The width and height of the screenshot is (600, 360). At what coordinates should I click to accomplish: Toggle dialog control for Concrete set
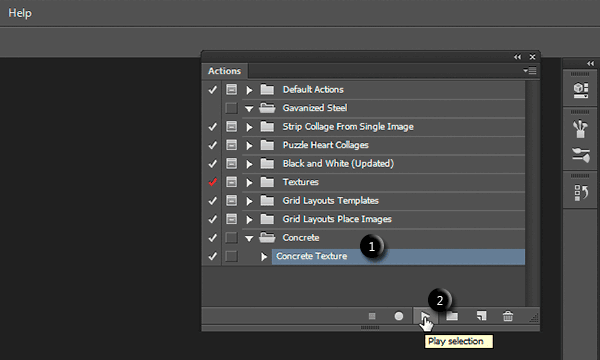[x=231, y=238]
